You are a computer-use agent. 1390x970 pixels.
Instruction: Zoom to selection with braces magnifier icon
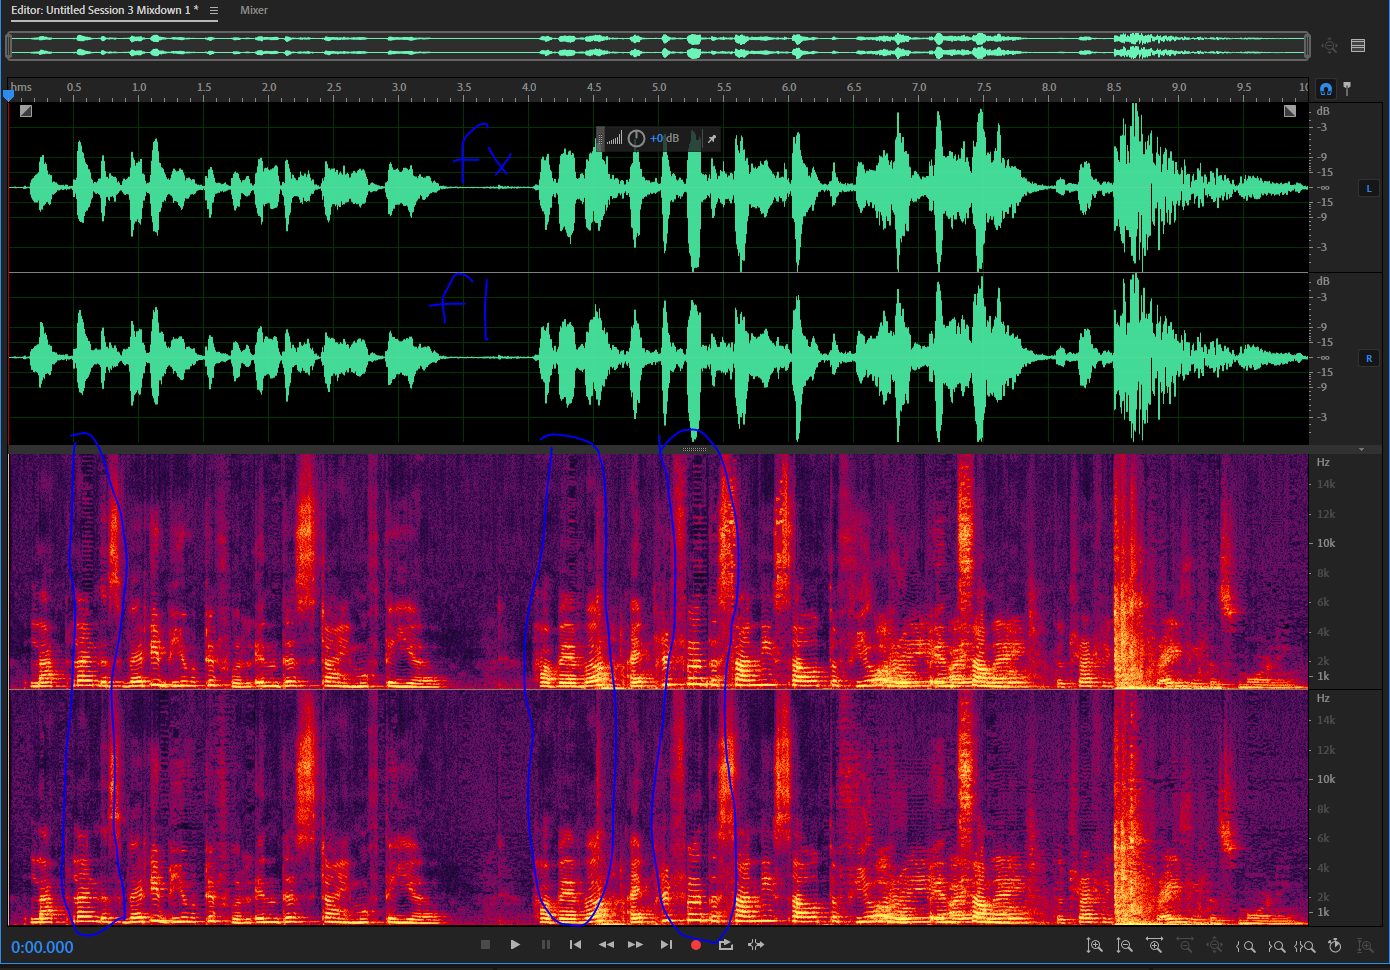(1305, 946)
